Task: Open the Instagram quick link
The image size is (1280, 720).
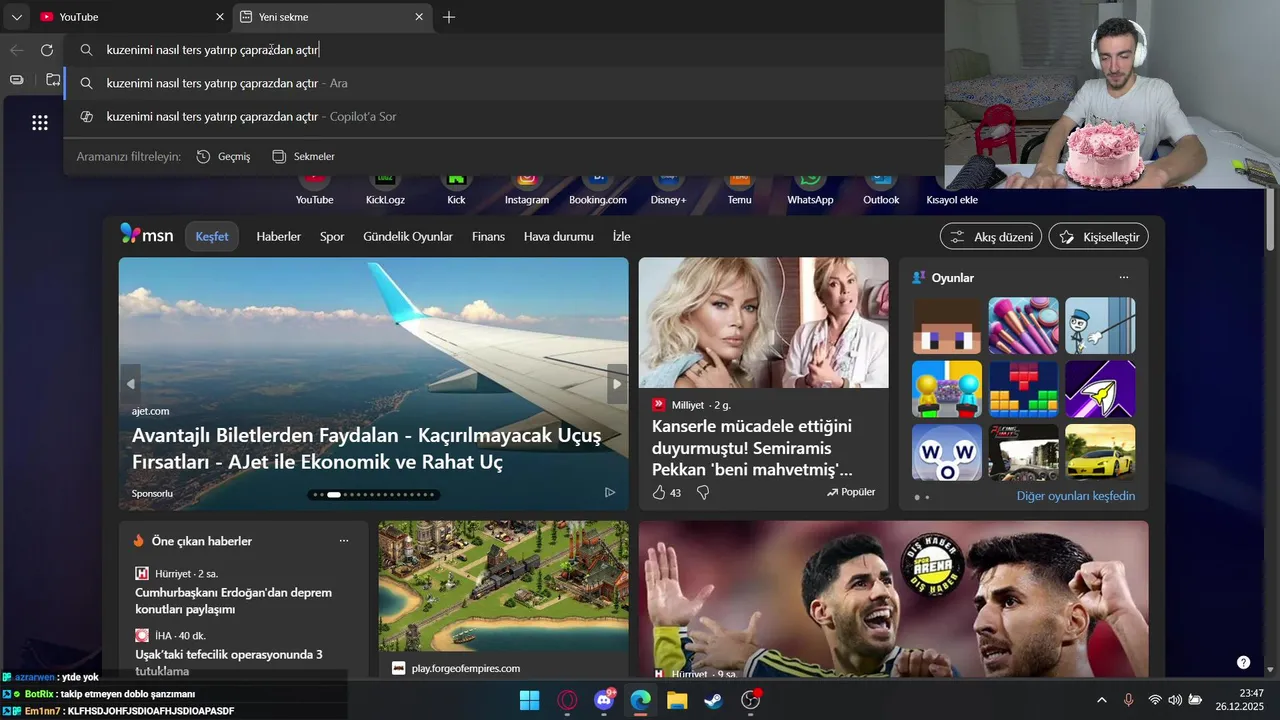Action: point(527,188)
